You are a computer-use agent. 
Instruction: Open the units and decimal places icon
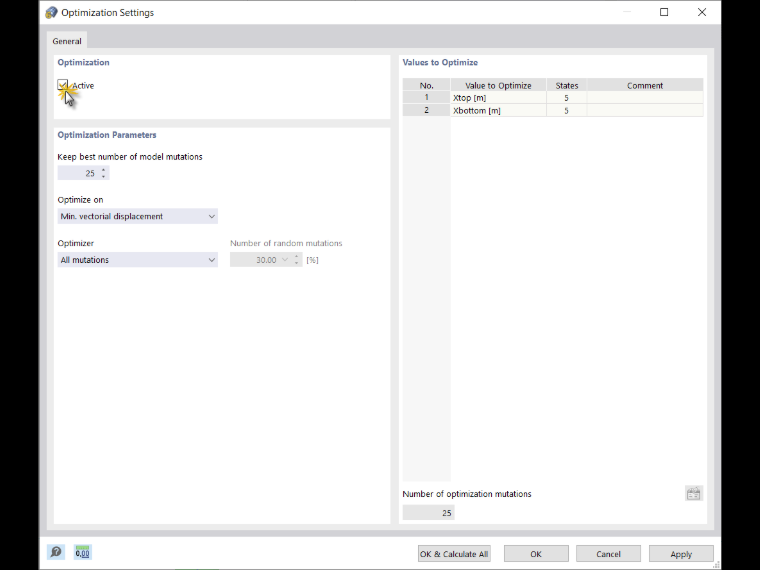(82, 552)
